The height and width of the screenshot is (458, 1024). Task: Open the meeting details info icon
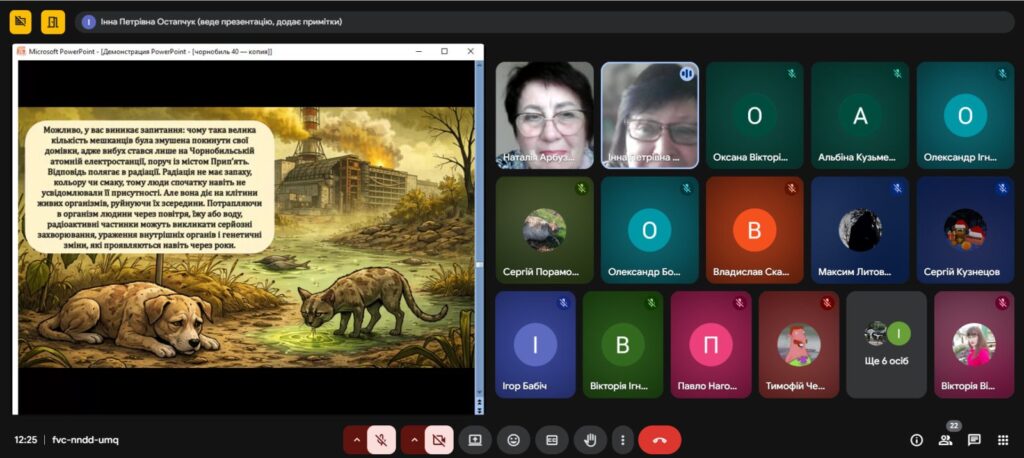click(916, 440)
